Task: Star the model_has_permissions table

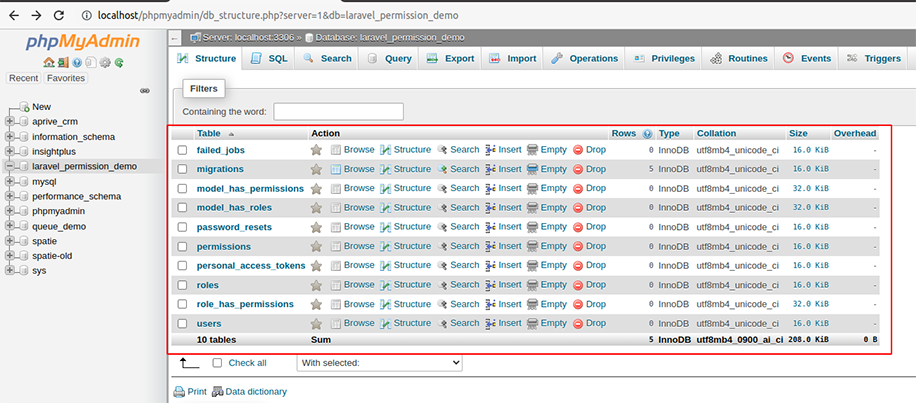Action: pos(316,189)
